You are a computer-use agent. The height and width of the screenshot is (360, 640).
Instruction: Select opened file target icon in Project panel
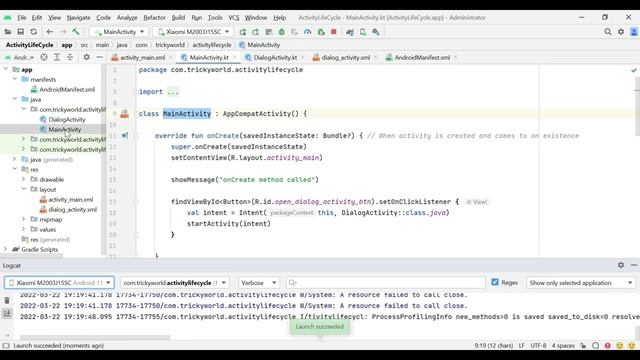click(x=44, y=58)
